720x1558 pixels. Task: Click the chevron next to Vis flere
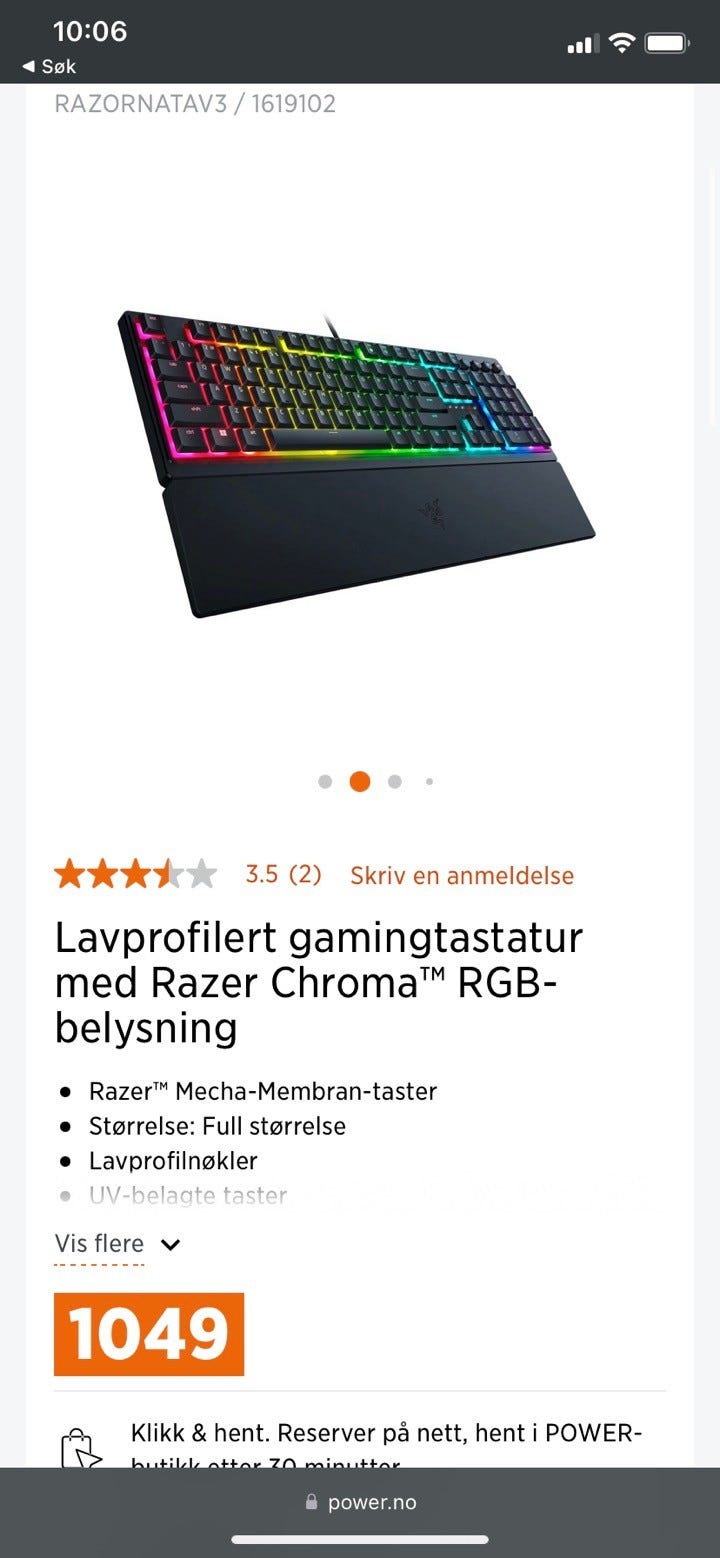[170, 1245]
